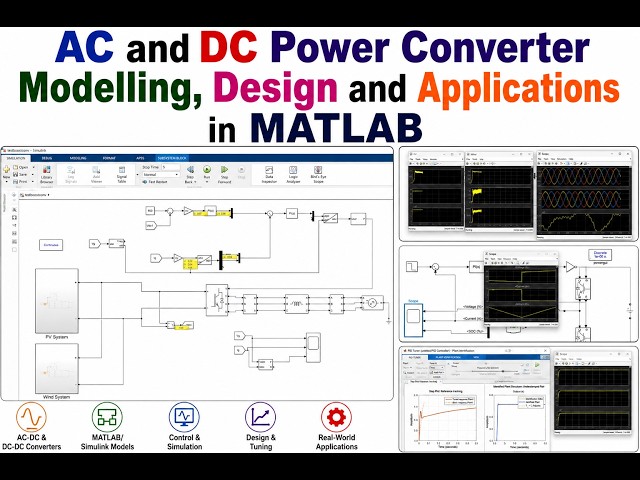Select the Scope block on the main canvas
This screenshot has height=480, width=640.
(313, 347)
